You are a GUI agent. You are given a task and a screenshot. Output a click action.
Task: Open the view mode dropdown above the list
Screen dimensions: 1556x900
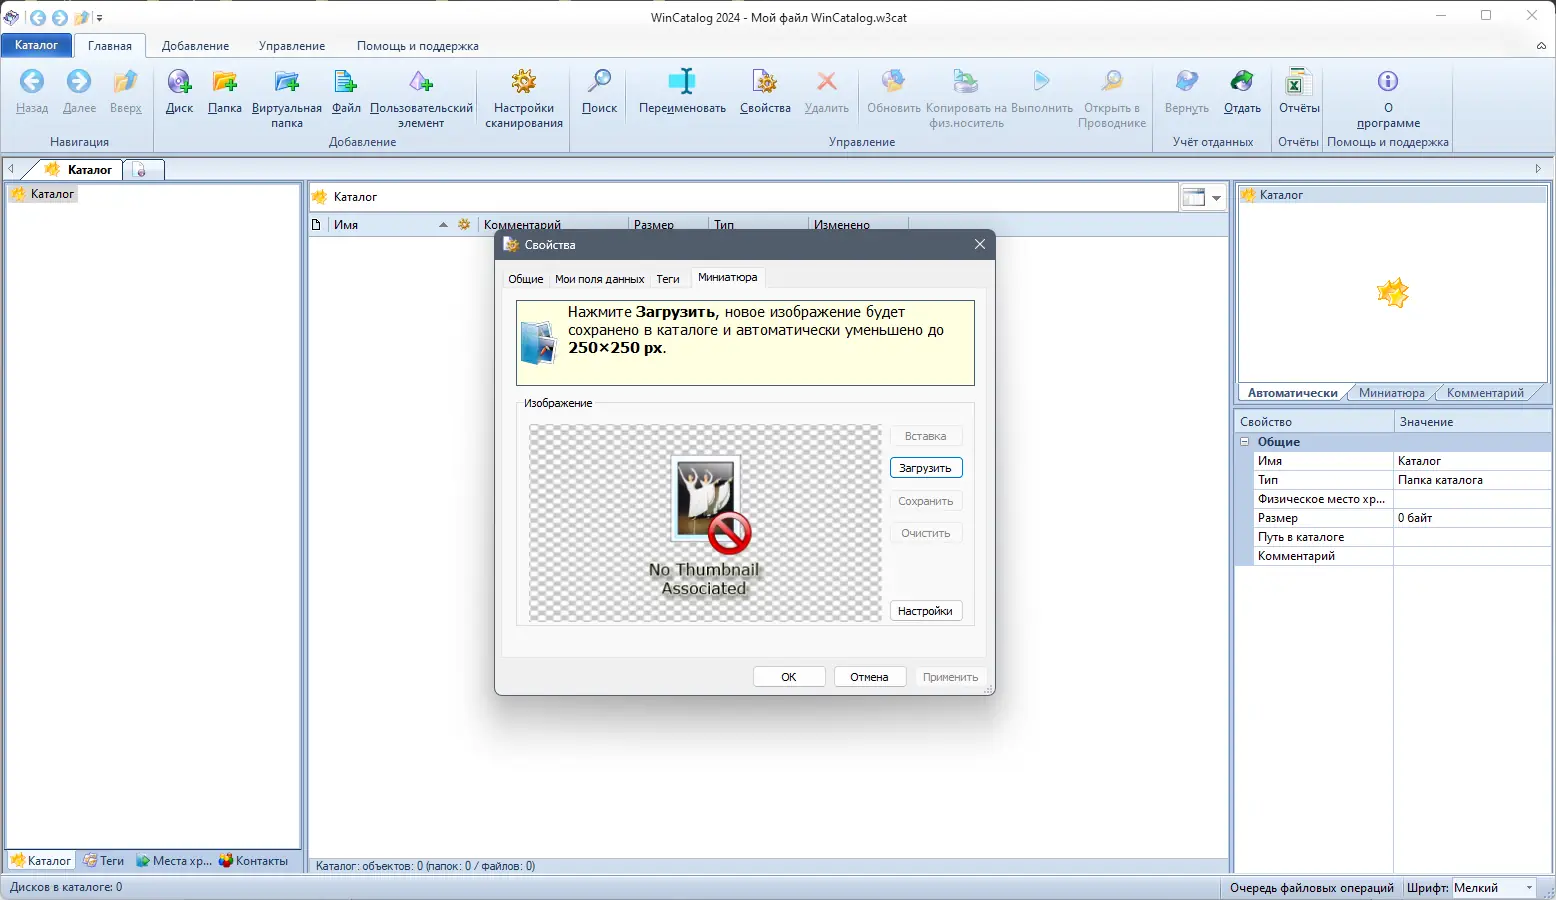pyautogui.click(x=1215, y=197)
